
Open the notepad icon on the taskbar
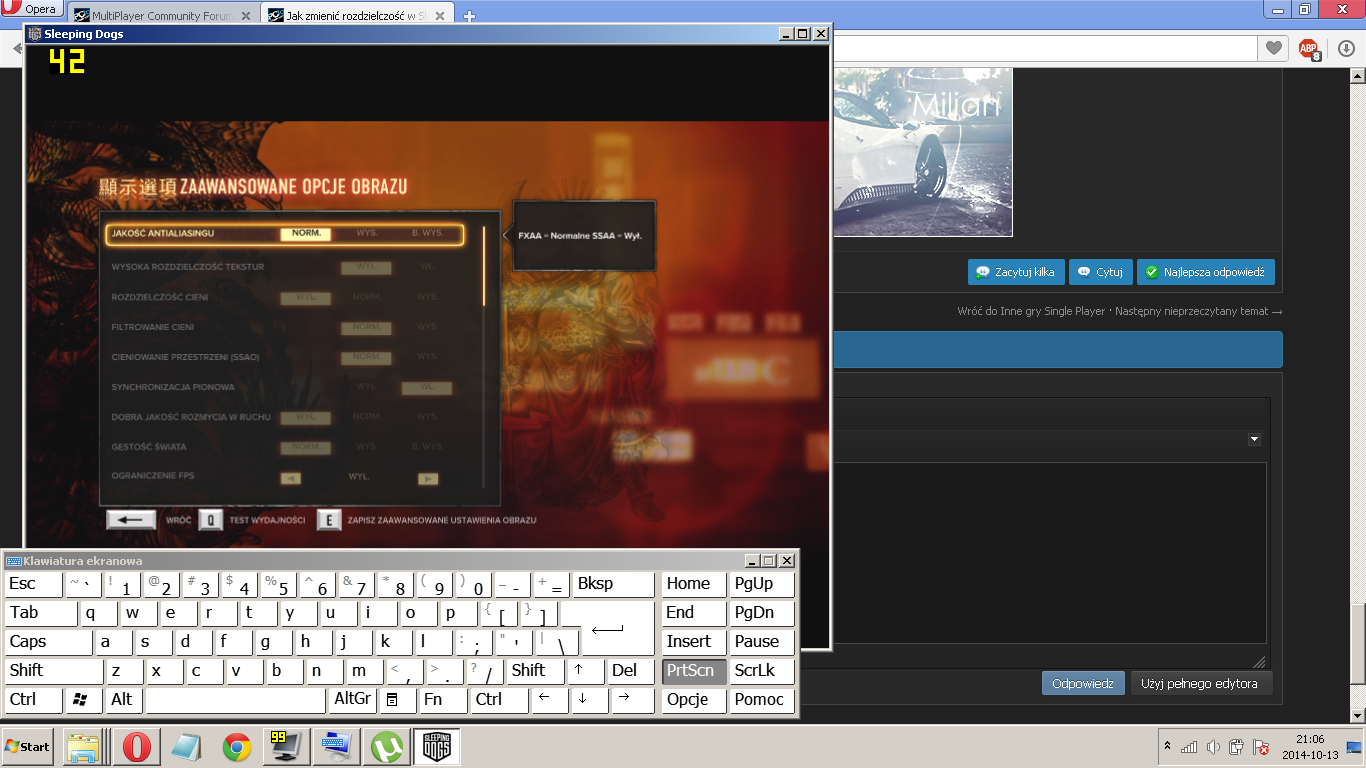click(x=187, y=747)
